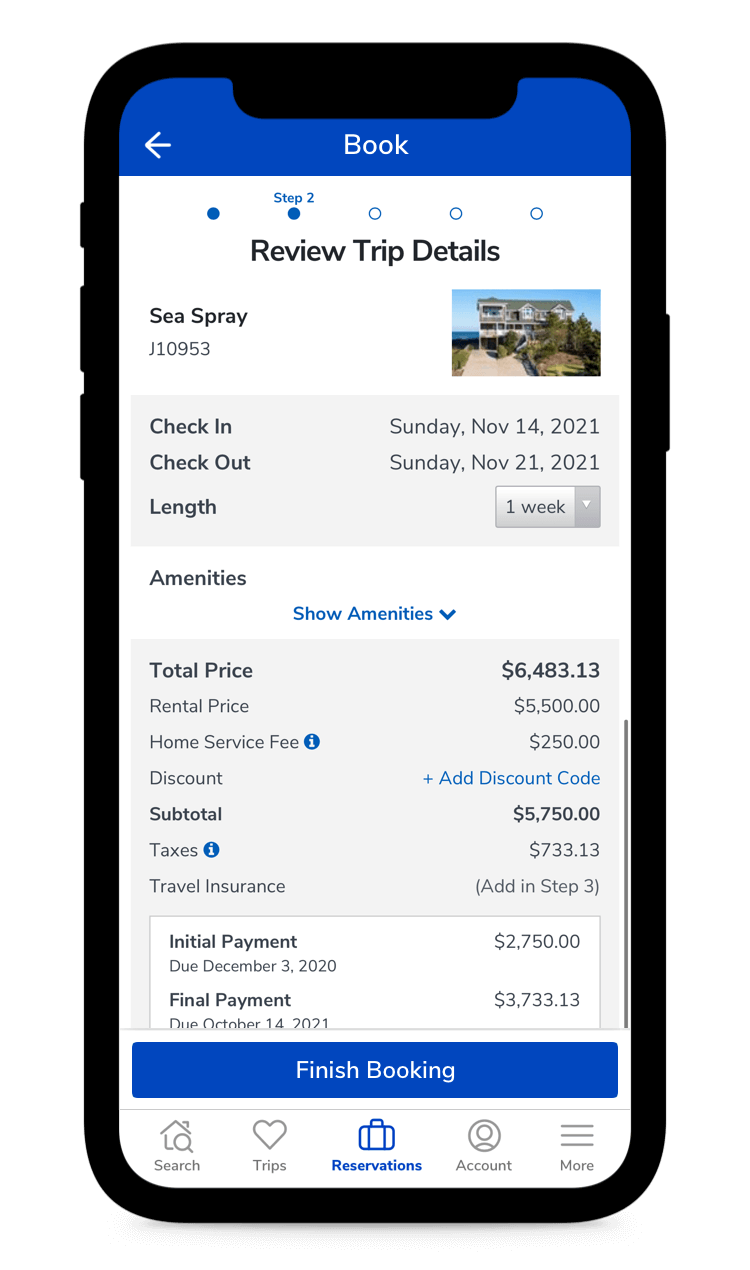Tap the back arrow in the header

158,145
